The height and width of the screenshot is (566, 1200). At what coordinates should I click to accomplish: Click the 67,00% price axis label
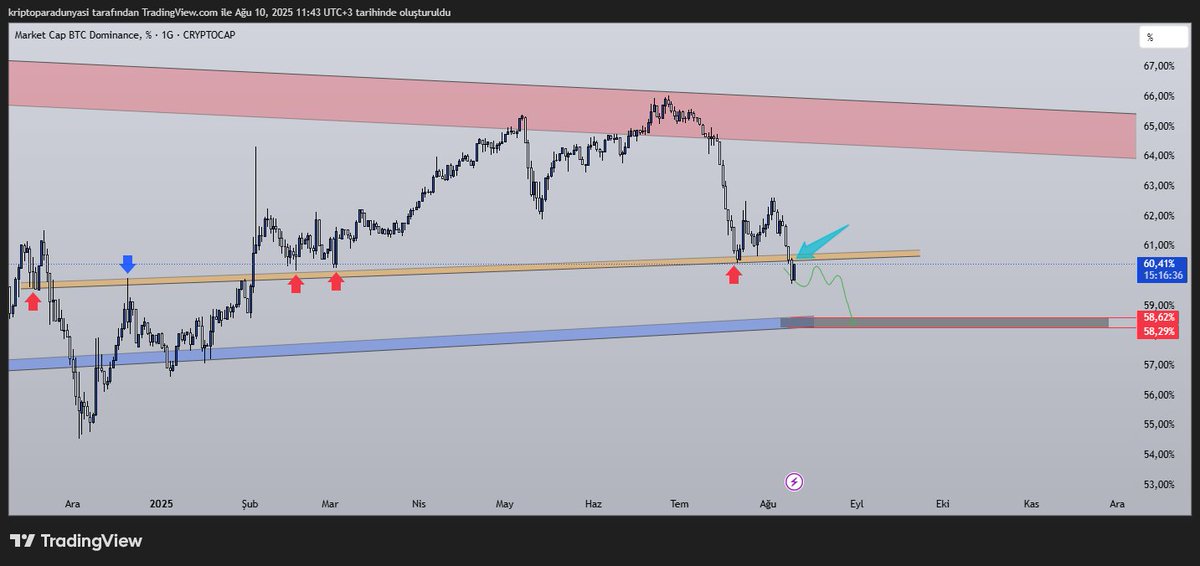tap(1160, 66)
